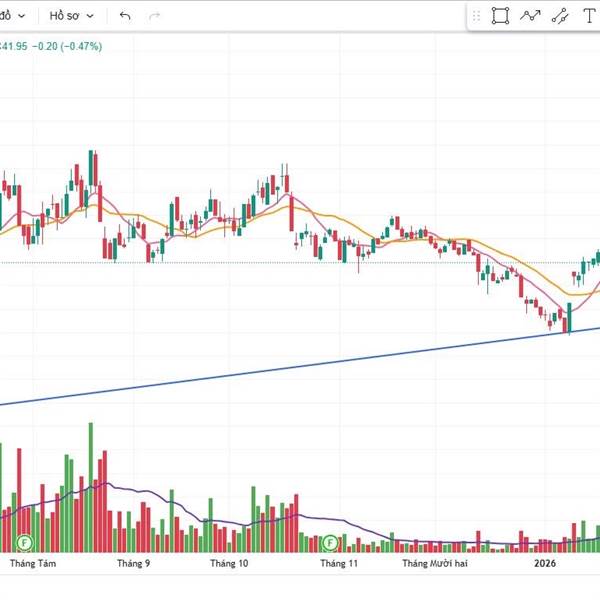Click the Tháng 10 time axis label
This screenshot has width=600, height=600.
coord(229,563)
